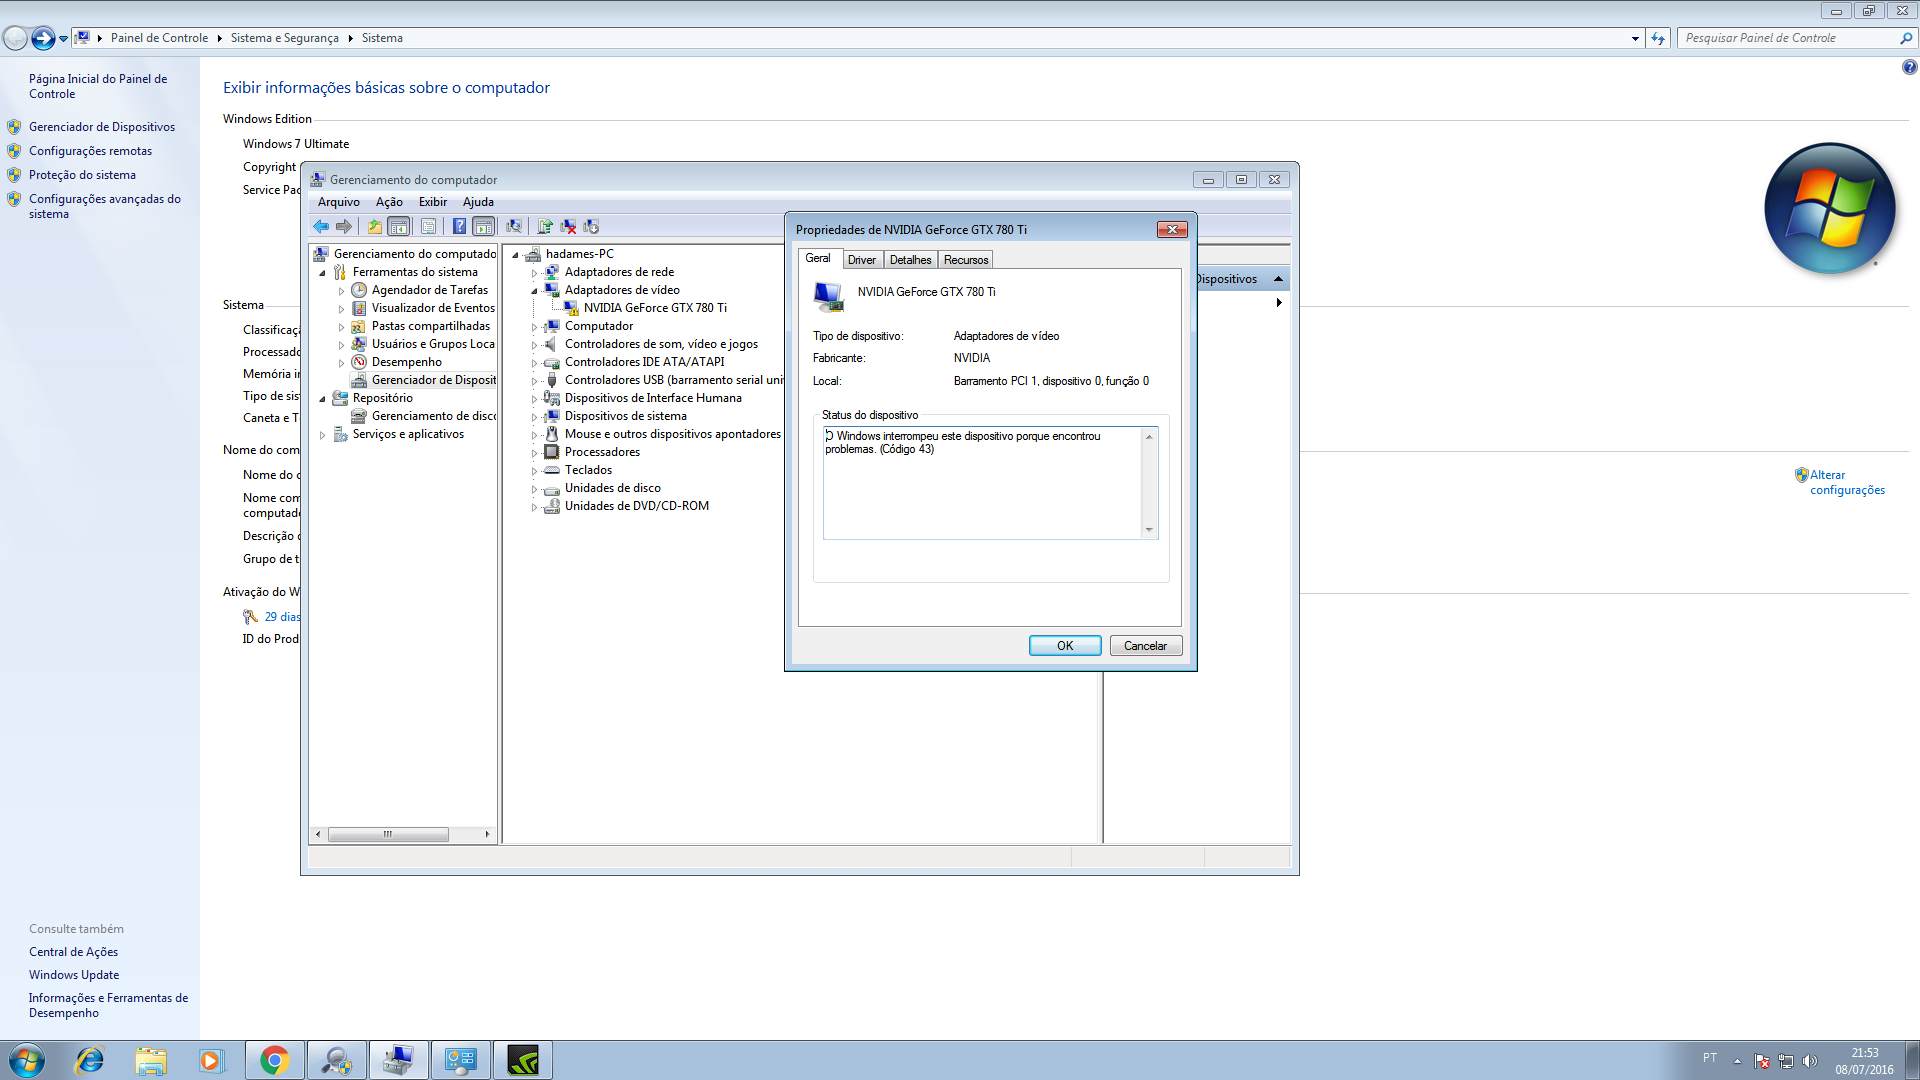The height and width of the screenshot is (1080, 1920).
Task: Open the Windows Update link
Action: (x=74, y=975)
